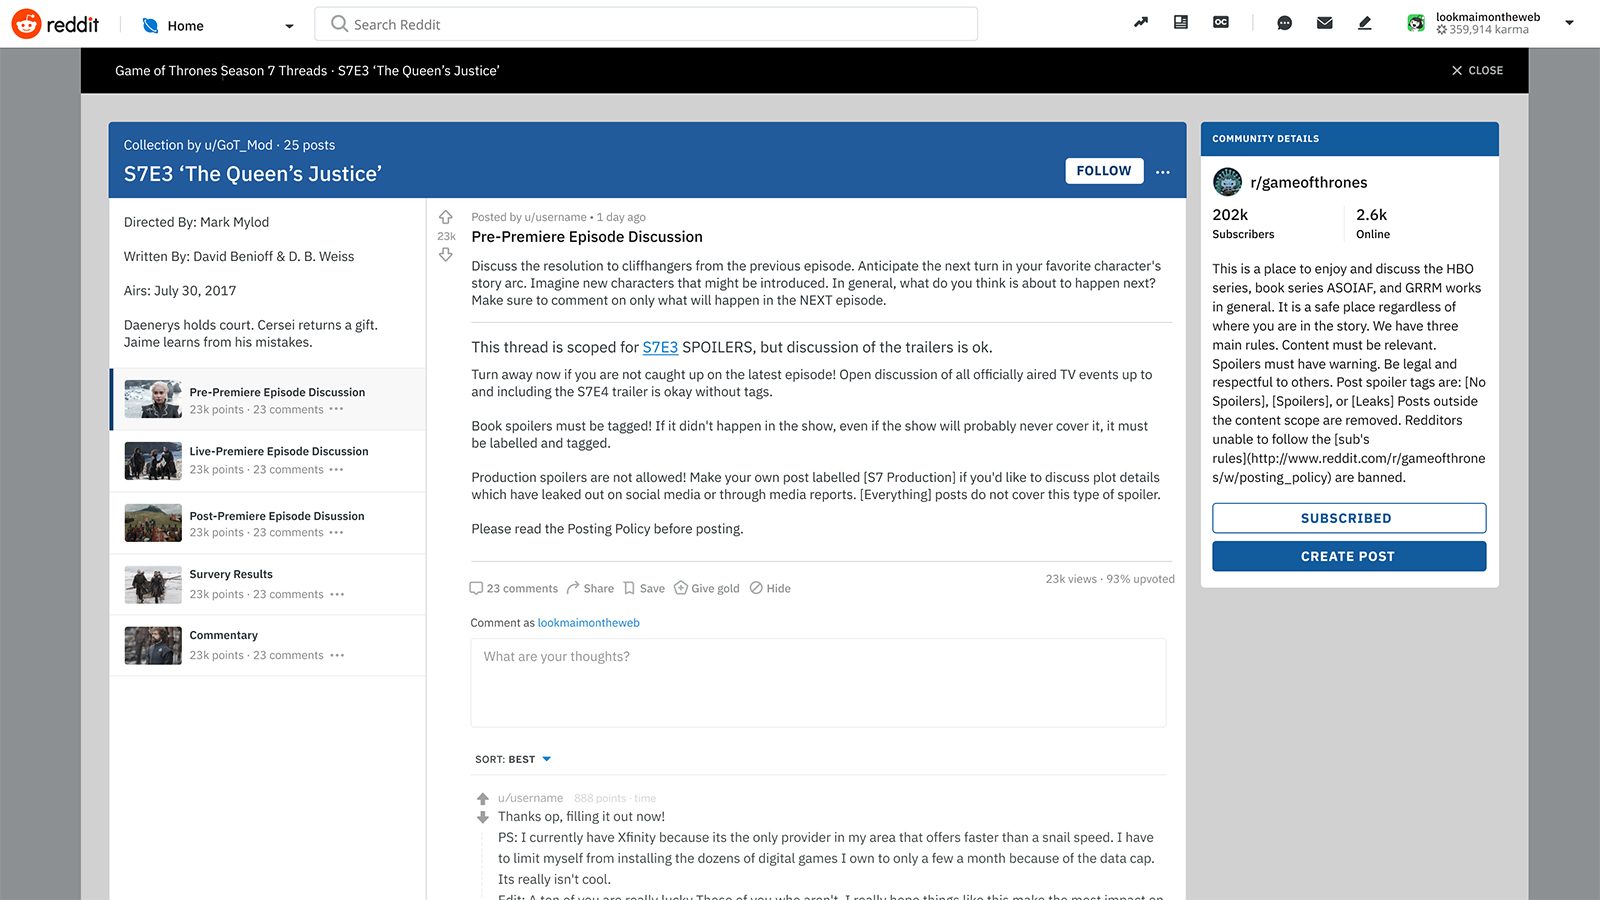Viewport: 1600px width, 900px height.
Task: Open the chat bubble icon
Action: pos(1285,23)
